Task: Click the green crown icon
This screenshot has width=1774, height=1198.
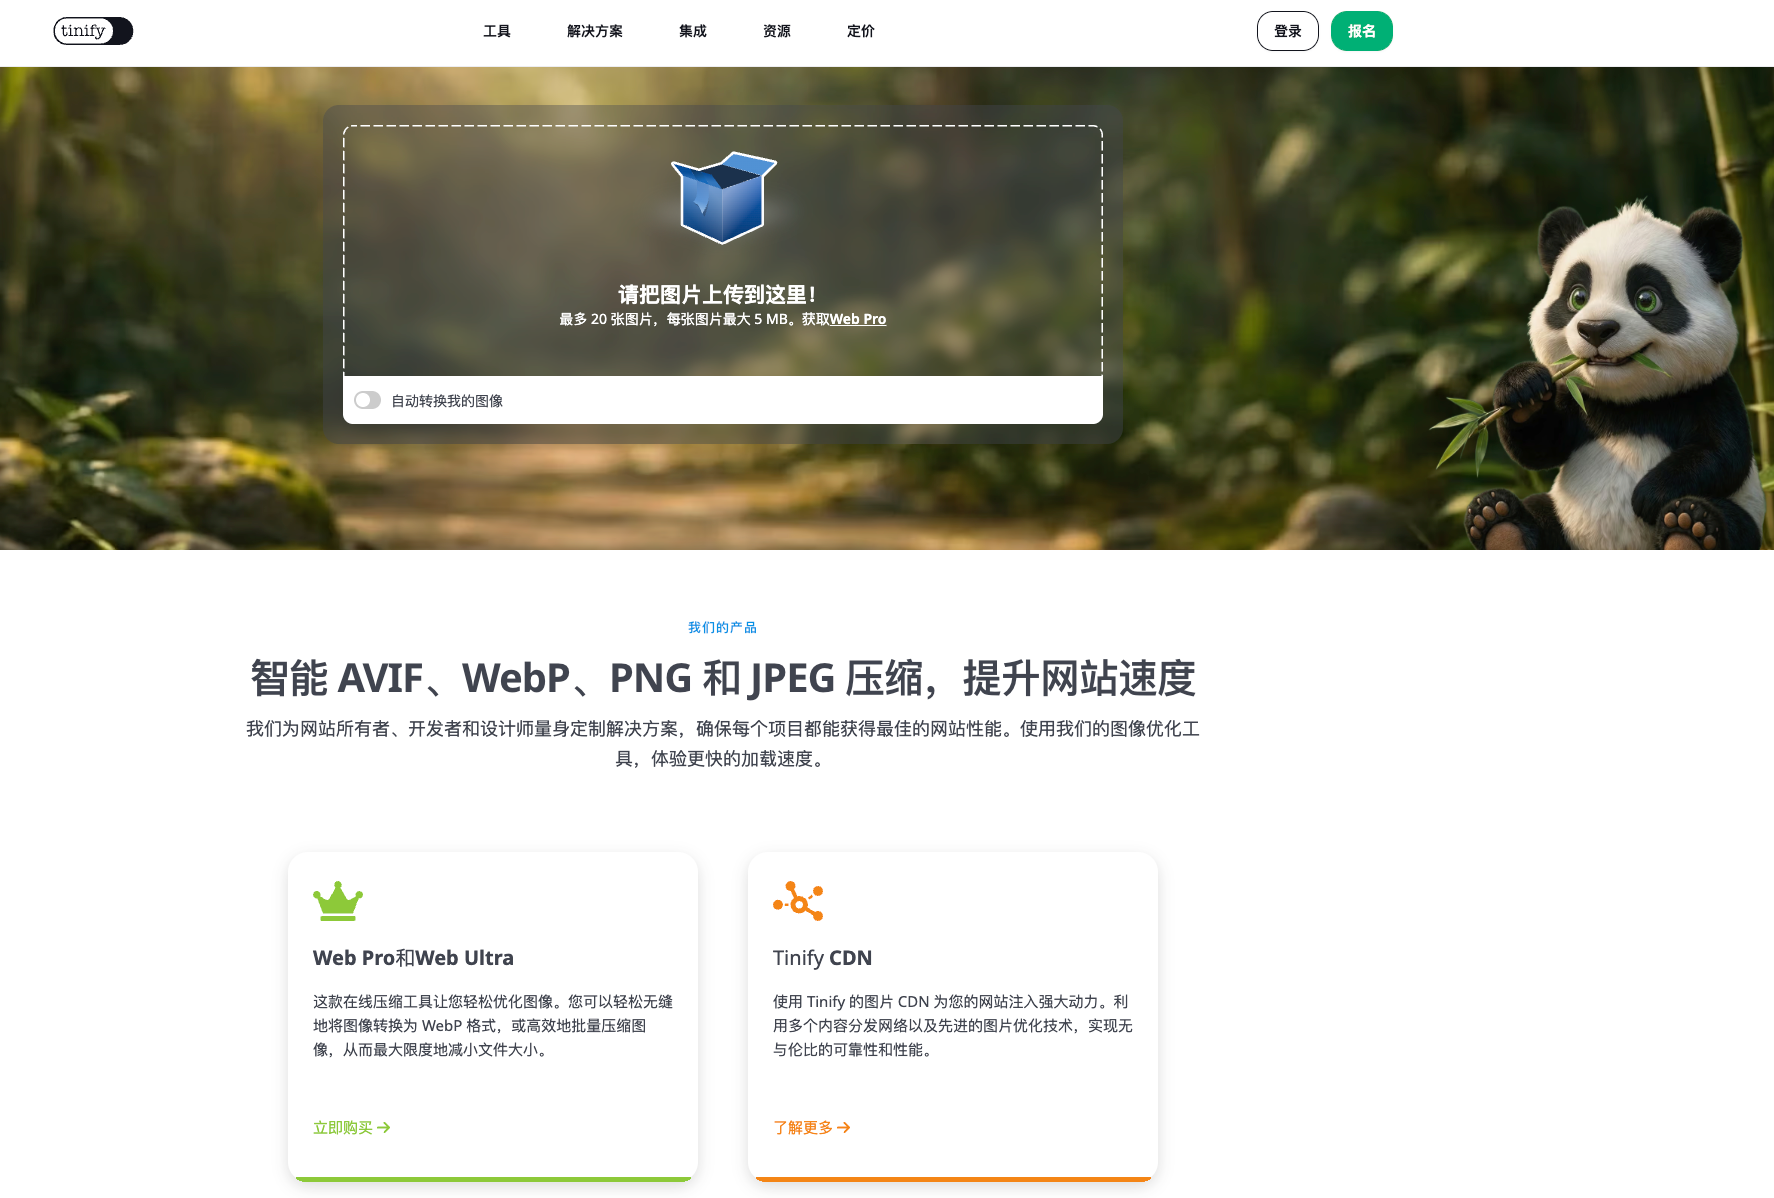Action: click(338, 901)
